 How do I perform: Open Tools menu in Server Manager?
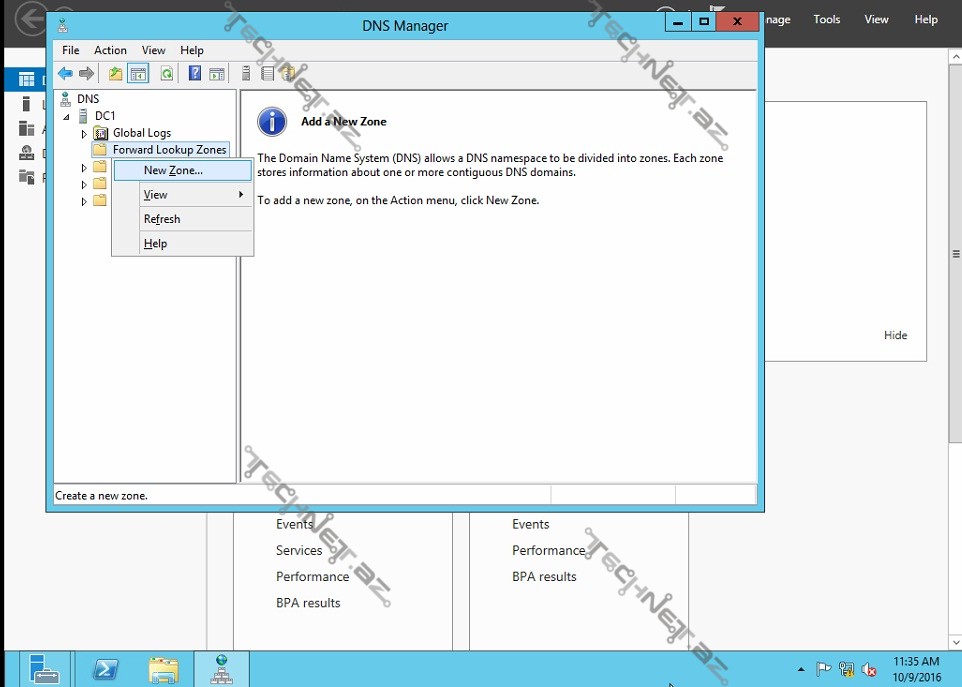click(827, 19)
